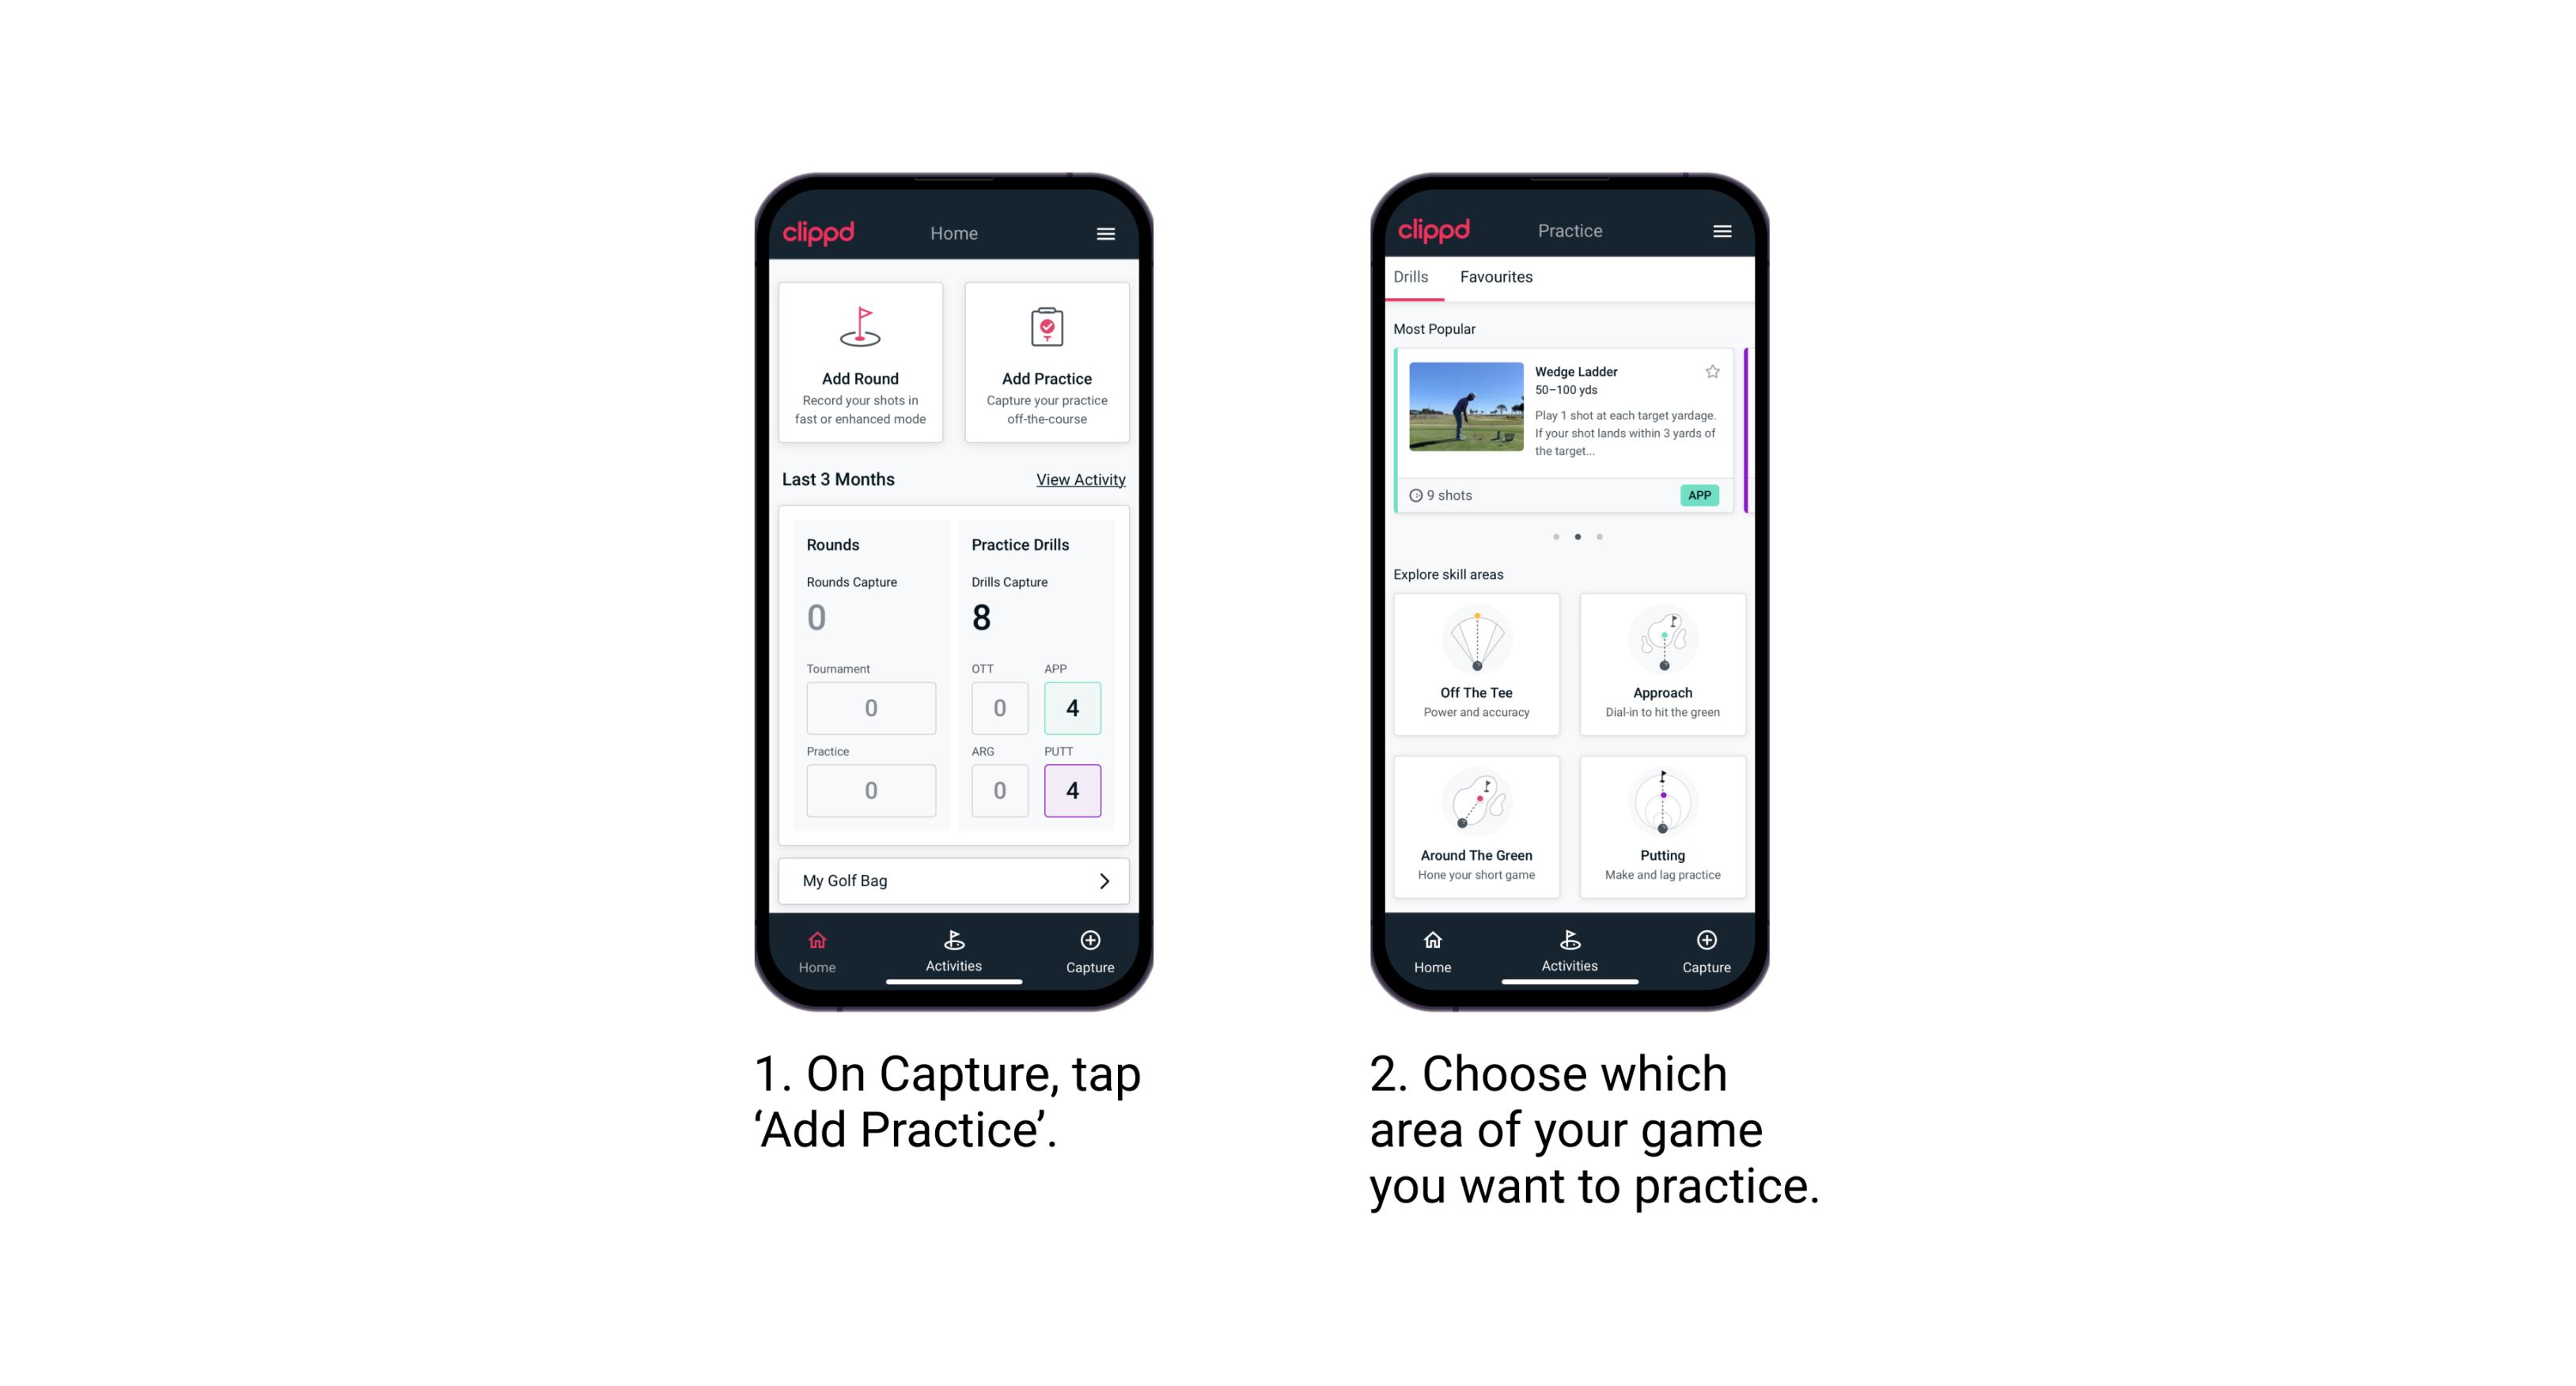Tap View Activity link

[x=1081, y=479]
